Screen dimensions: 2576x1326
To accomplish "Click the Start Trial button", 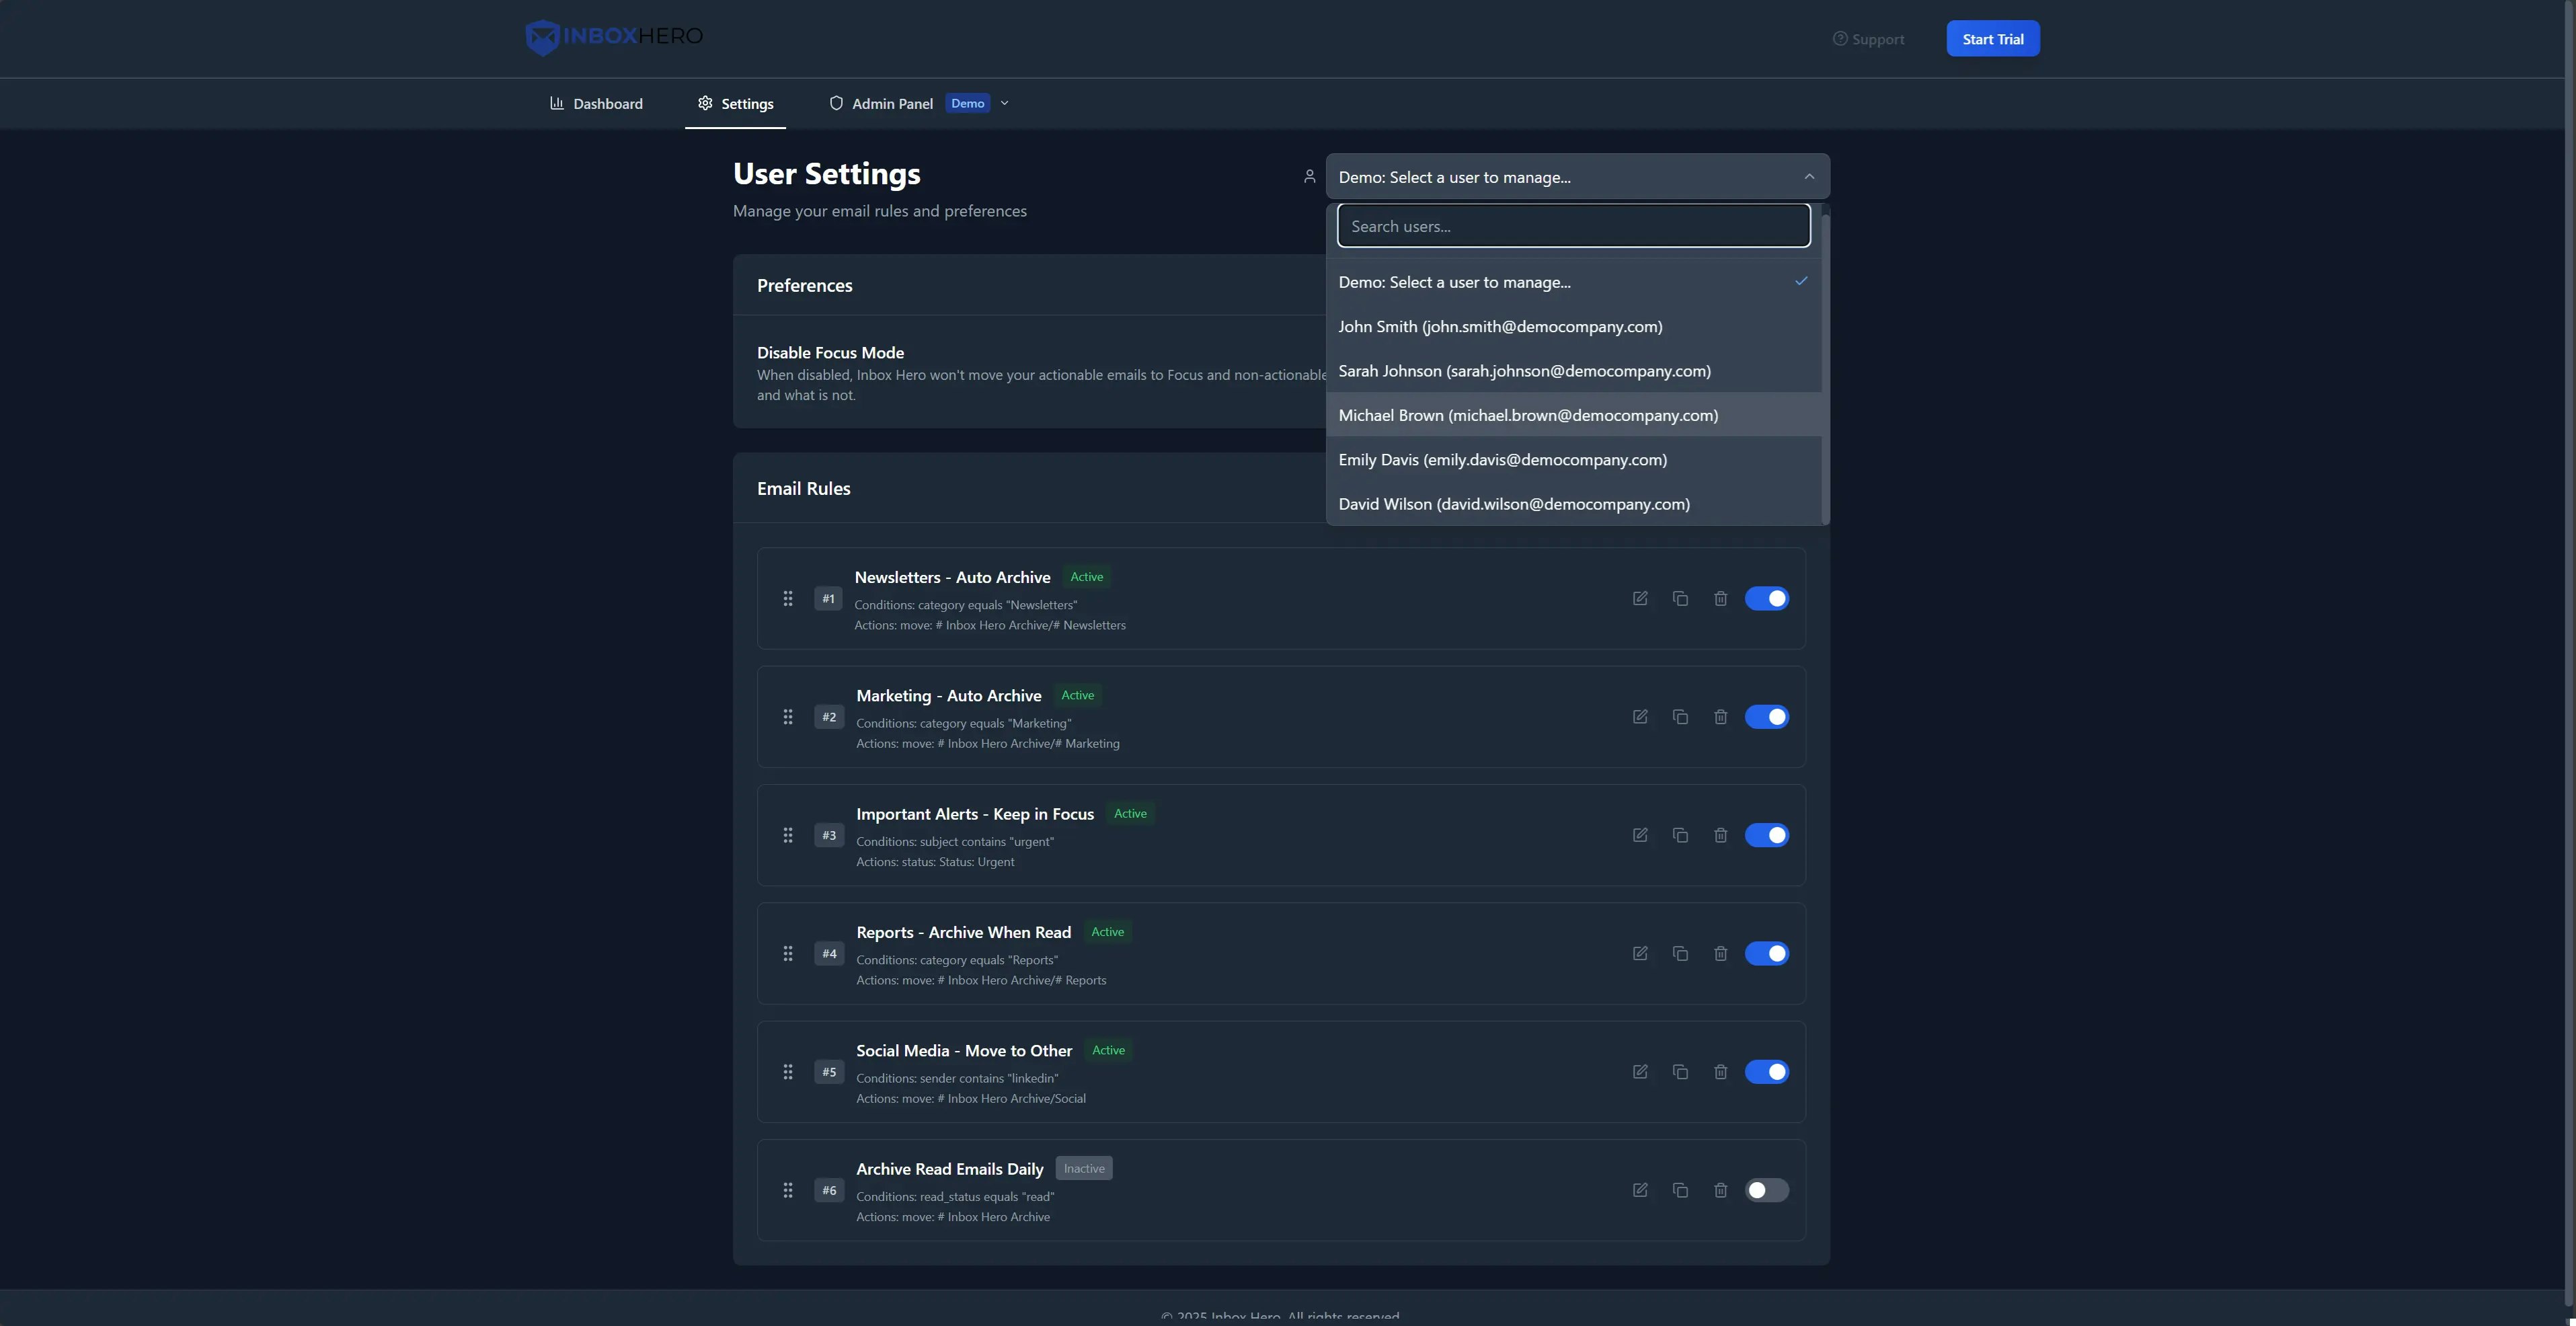I will (x=1992, y=39).
